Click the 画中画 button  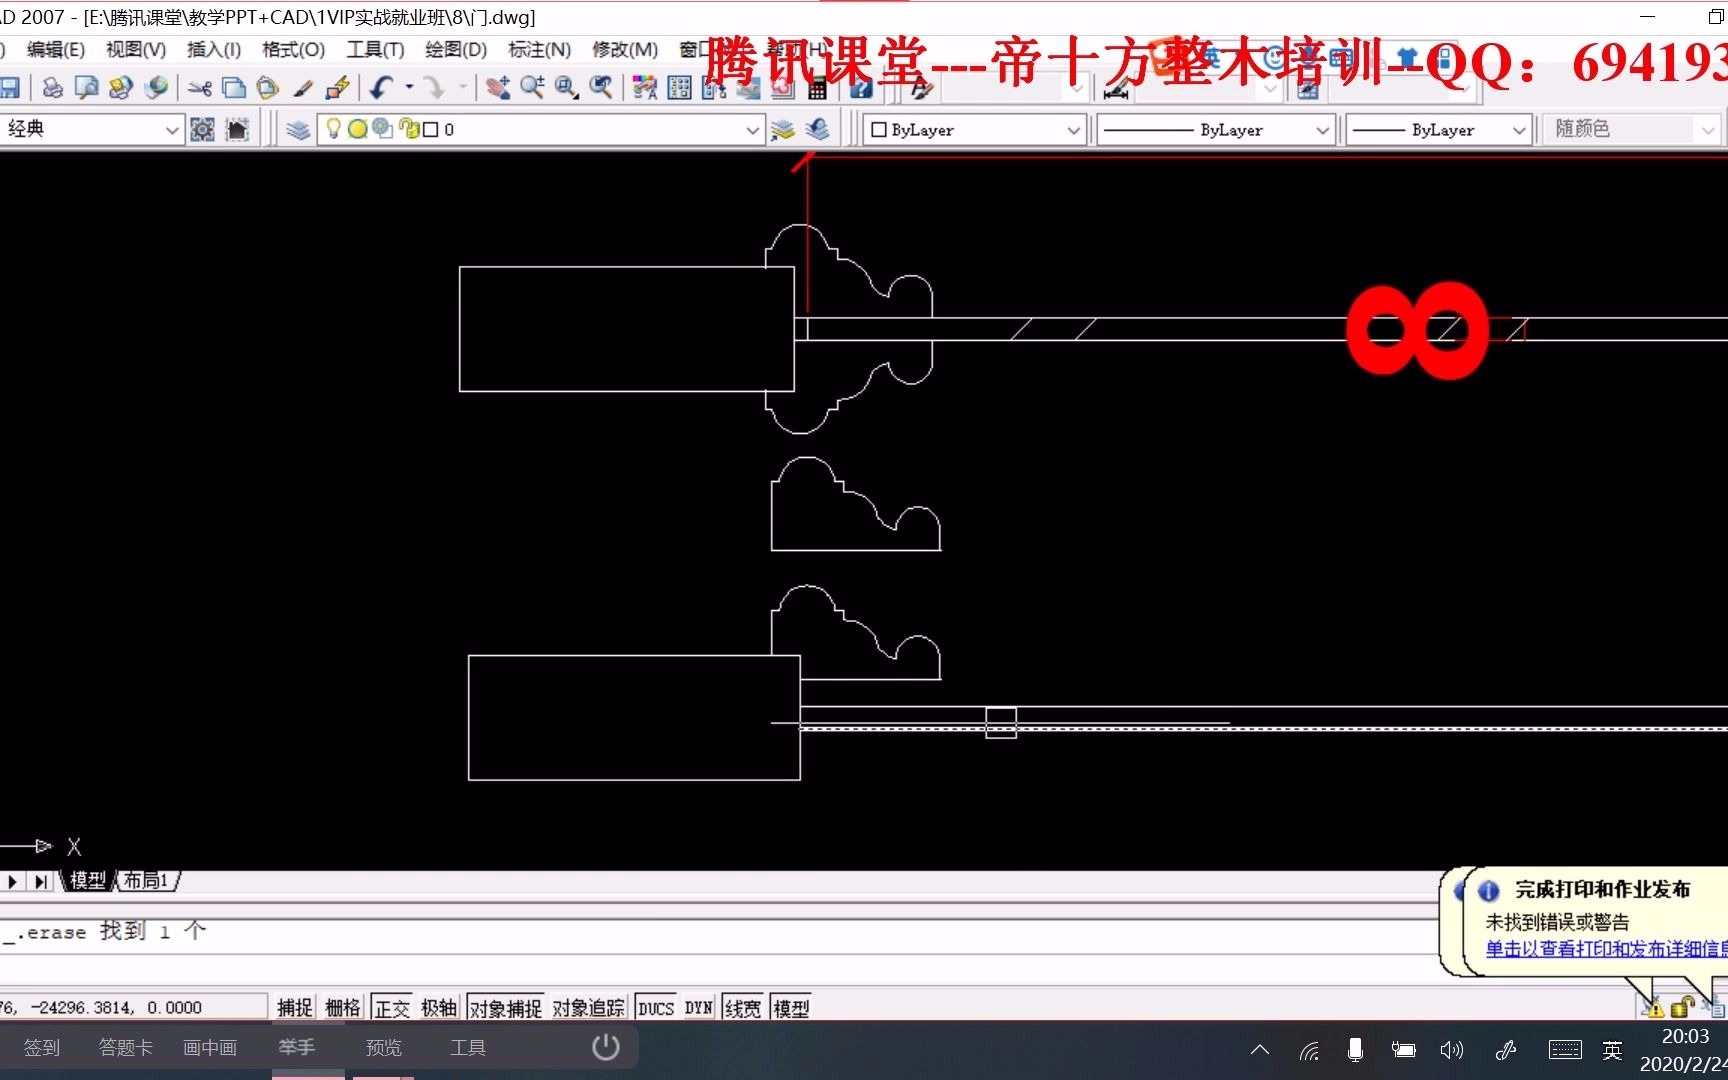[210, 1048]
